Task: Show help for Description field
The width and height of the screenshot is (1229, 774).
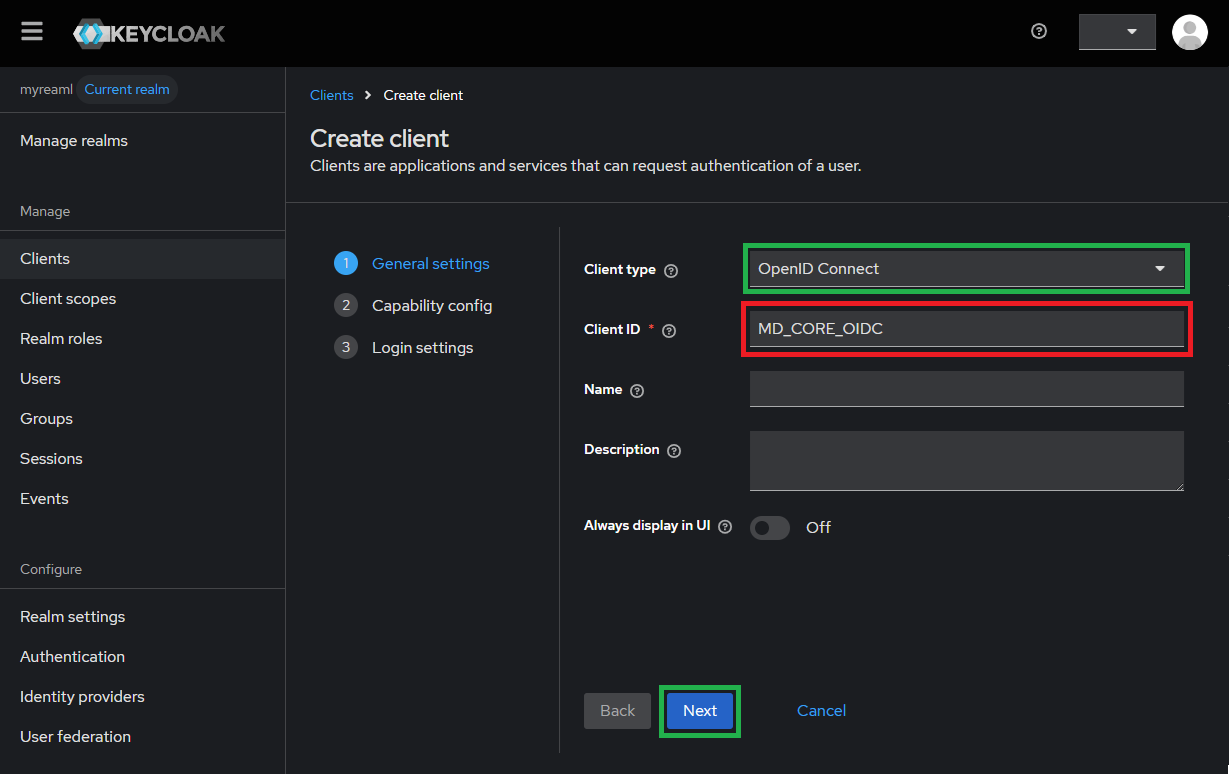Action: [x=674, y=451]
